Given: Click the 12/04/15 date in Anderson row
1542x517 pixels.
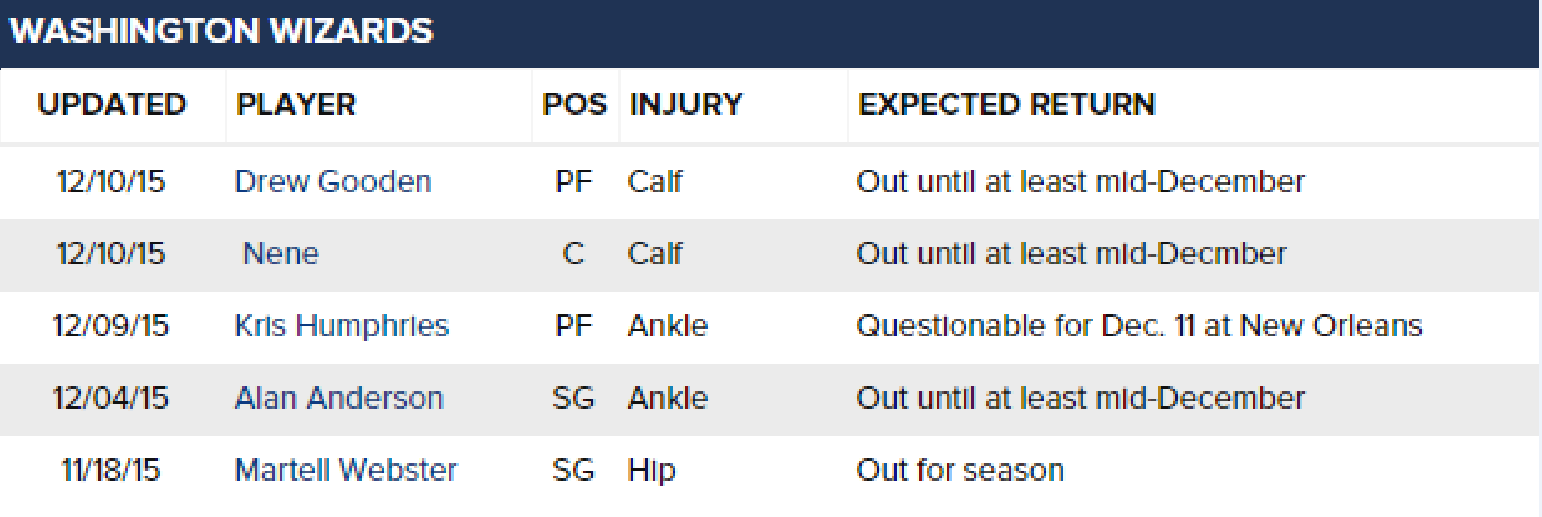Looking at the screenshot, I should click(111, 398).
